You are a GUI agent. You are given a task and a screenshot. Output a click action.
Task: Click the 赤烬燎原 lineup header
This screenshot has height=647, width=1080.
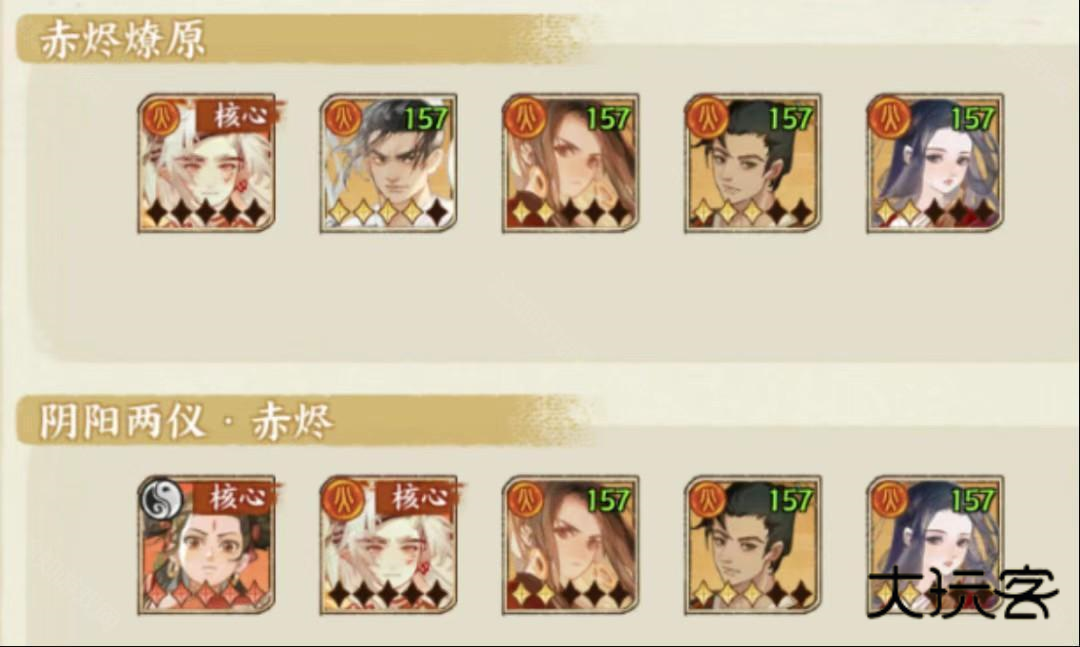(x=123, y=39)
